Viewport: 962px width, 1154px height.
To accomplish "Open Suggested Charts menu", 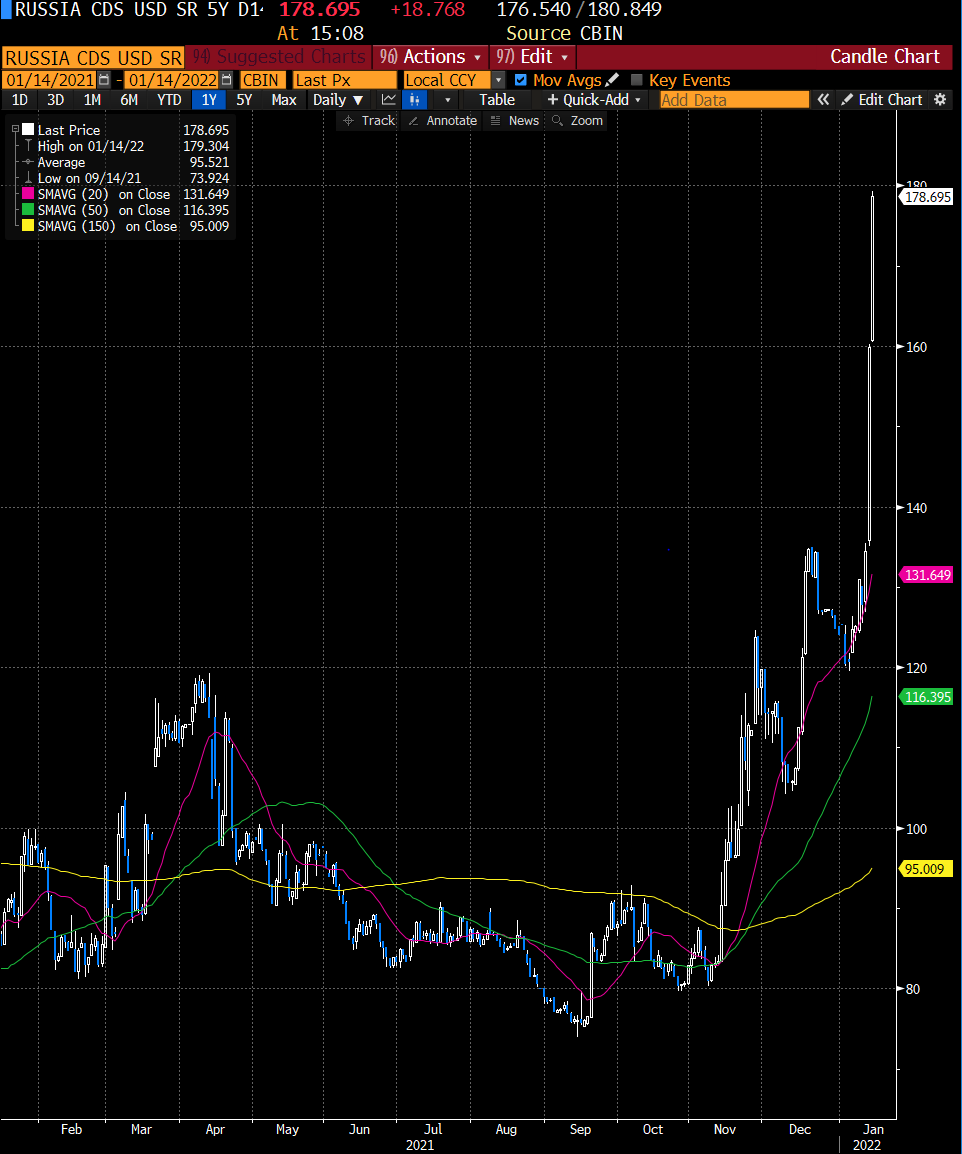I will click(x=278, y=57).
